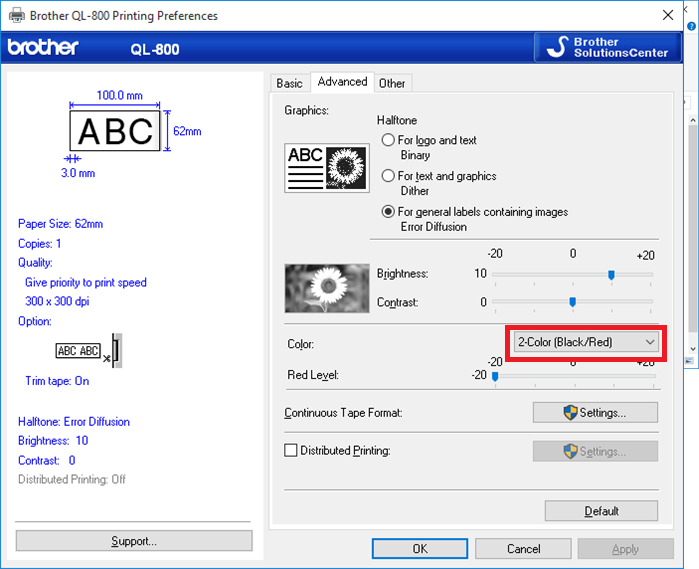
Task: Click the halftone ABC sunflower graphic
Action: pos(326,166)
